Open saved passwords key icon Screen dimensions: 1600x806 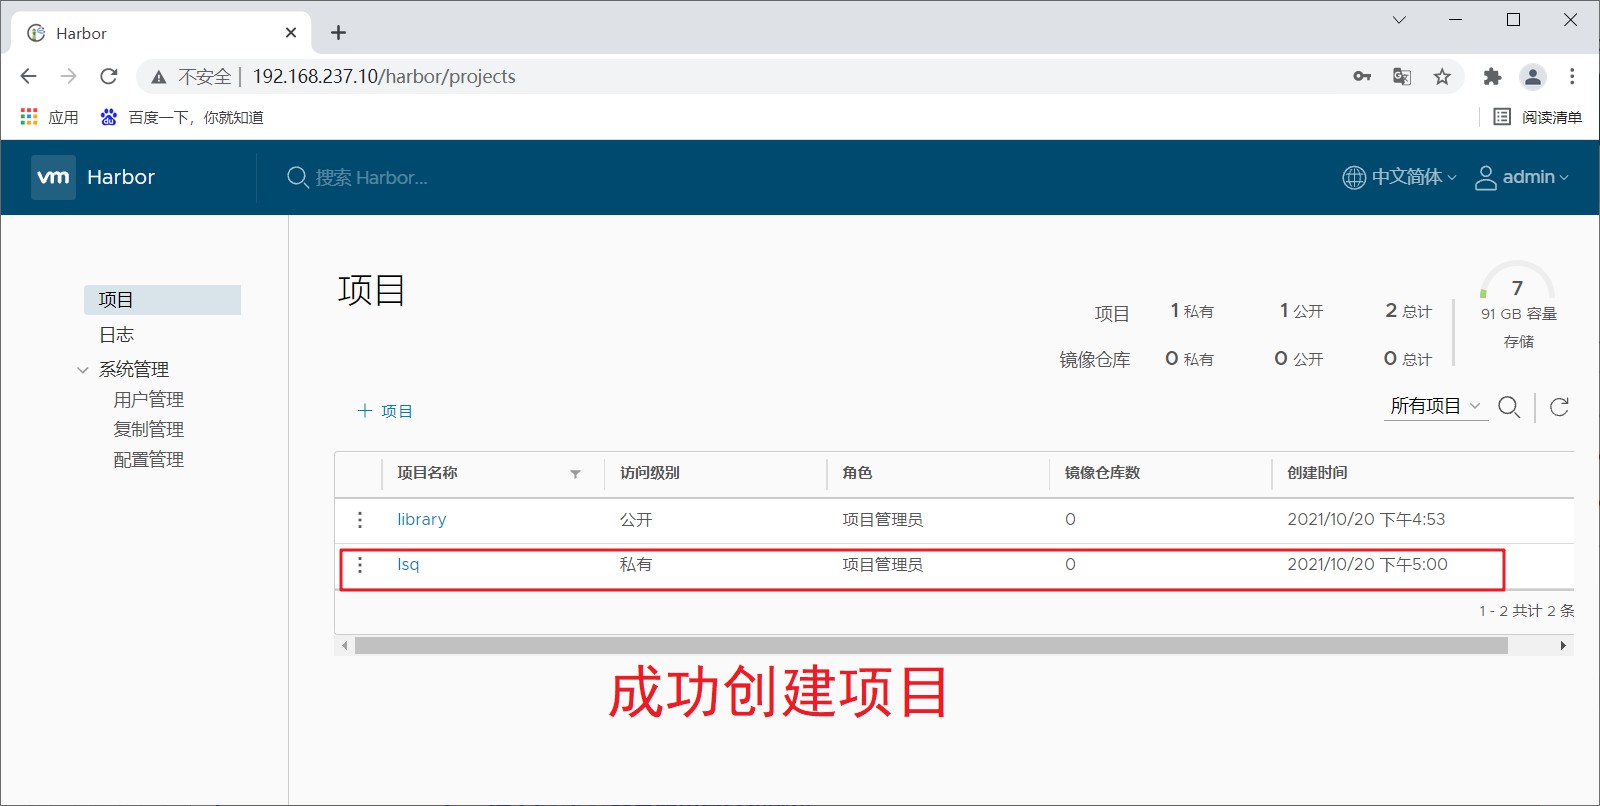tap(1362, 76)
